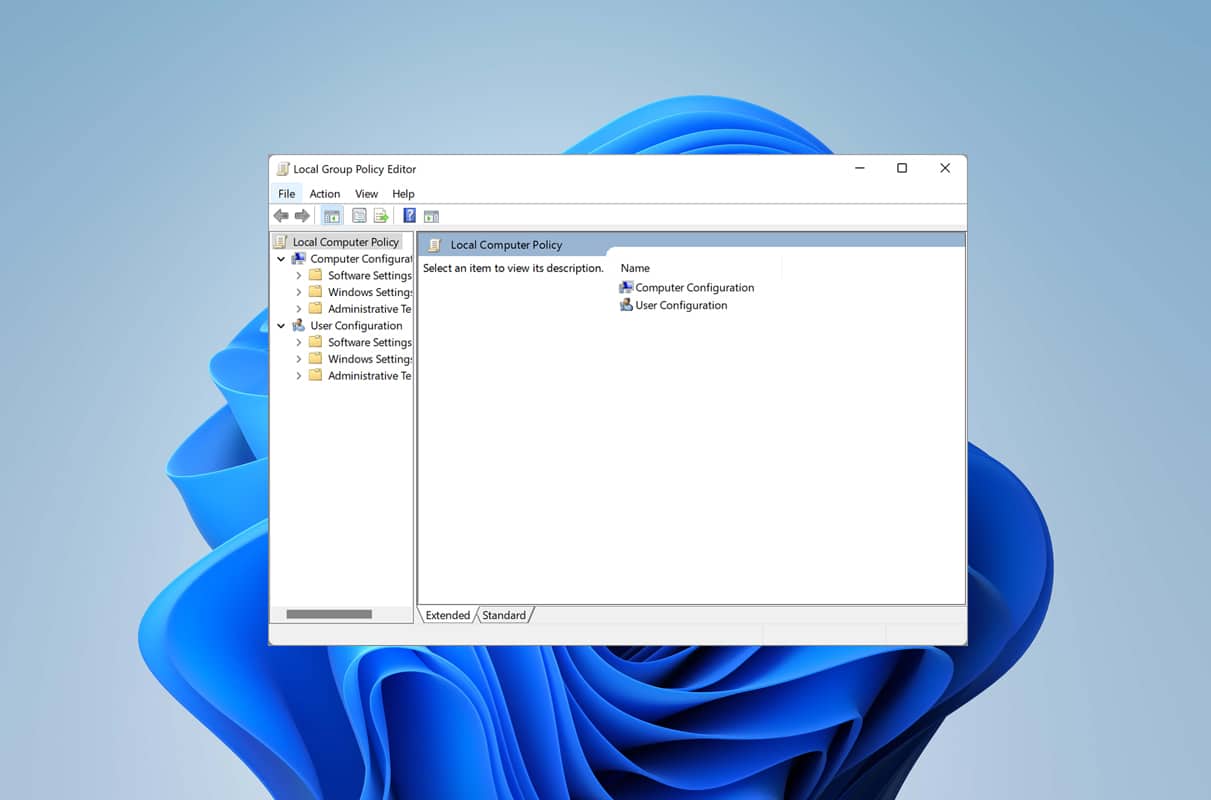Click the Properties toolbar icon

coord(359,215)
